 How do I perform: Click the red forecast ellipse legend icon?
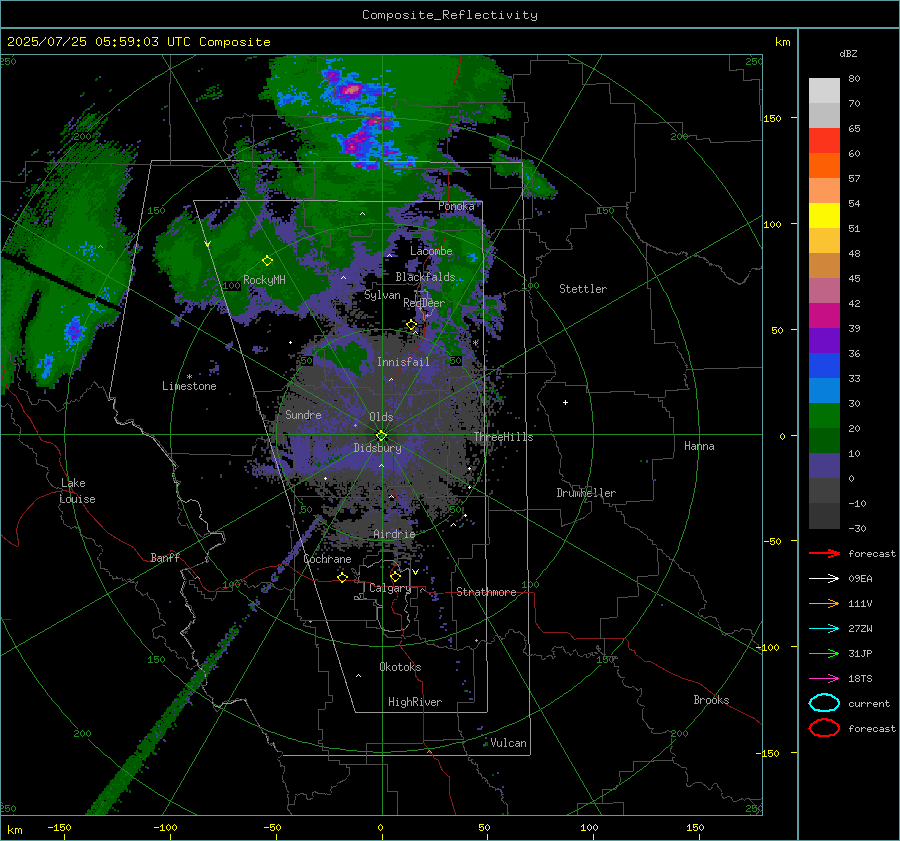(x=824, y=728)
